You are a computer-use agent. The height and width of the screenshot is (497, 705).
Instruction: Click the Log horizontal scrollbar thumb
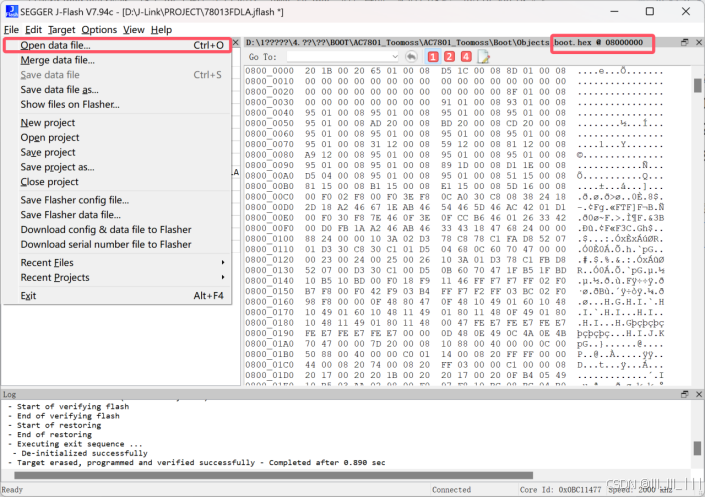(x=273, y=475)
